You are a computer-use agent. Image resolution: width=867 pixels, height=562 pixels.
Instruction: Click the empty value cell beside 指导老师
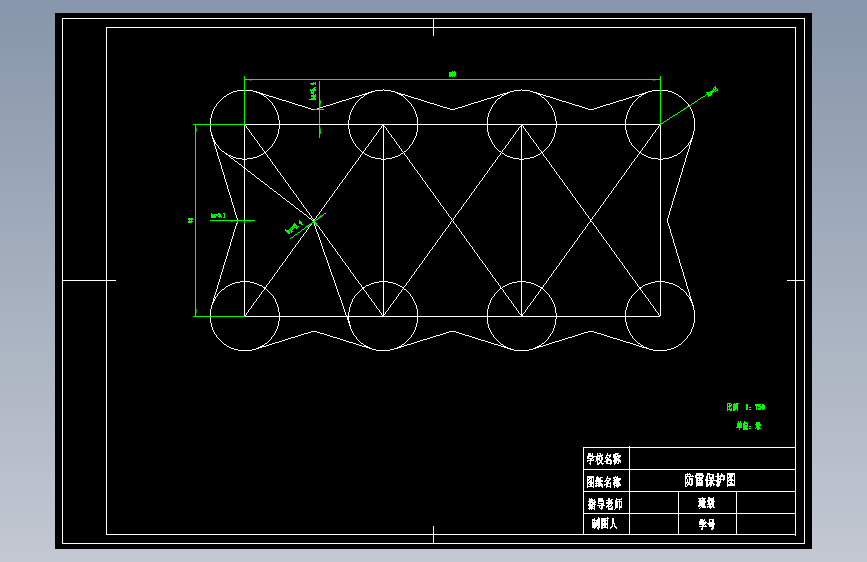pos(654,503)
